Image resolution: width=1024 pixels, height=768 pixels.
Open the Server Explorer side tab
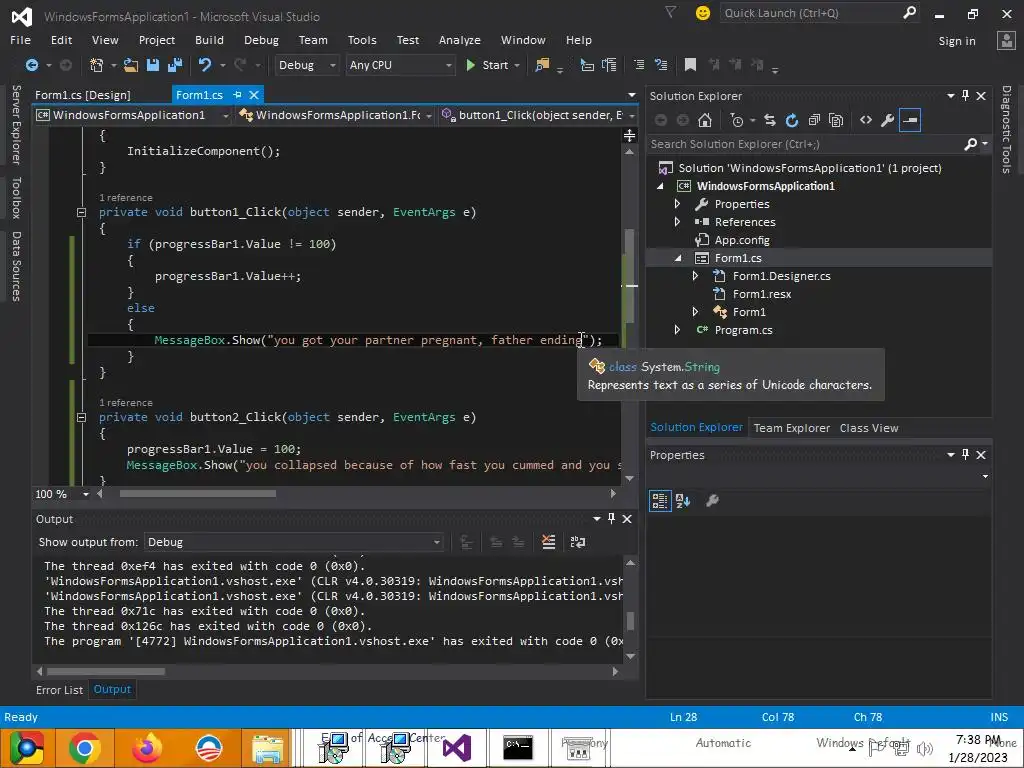click(16, 124)
